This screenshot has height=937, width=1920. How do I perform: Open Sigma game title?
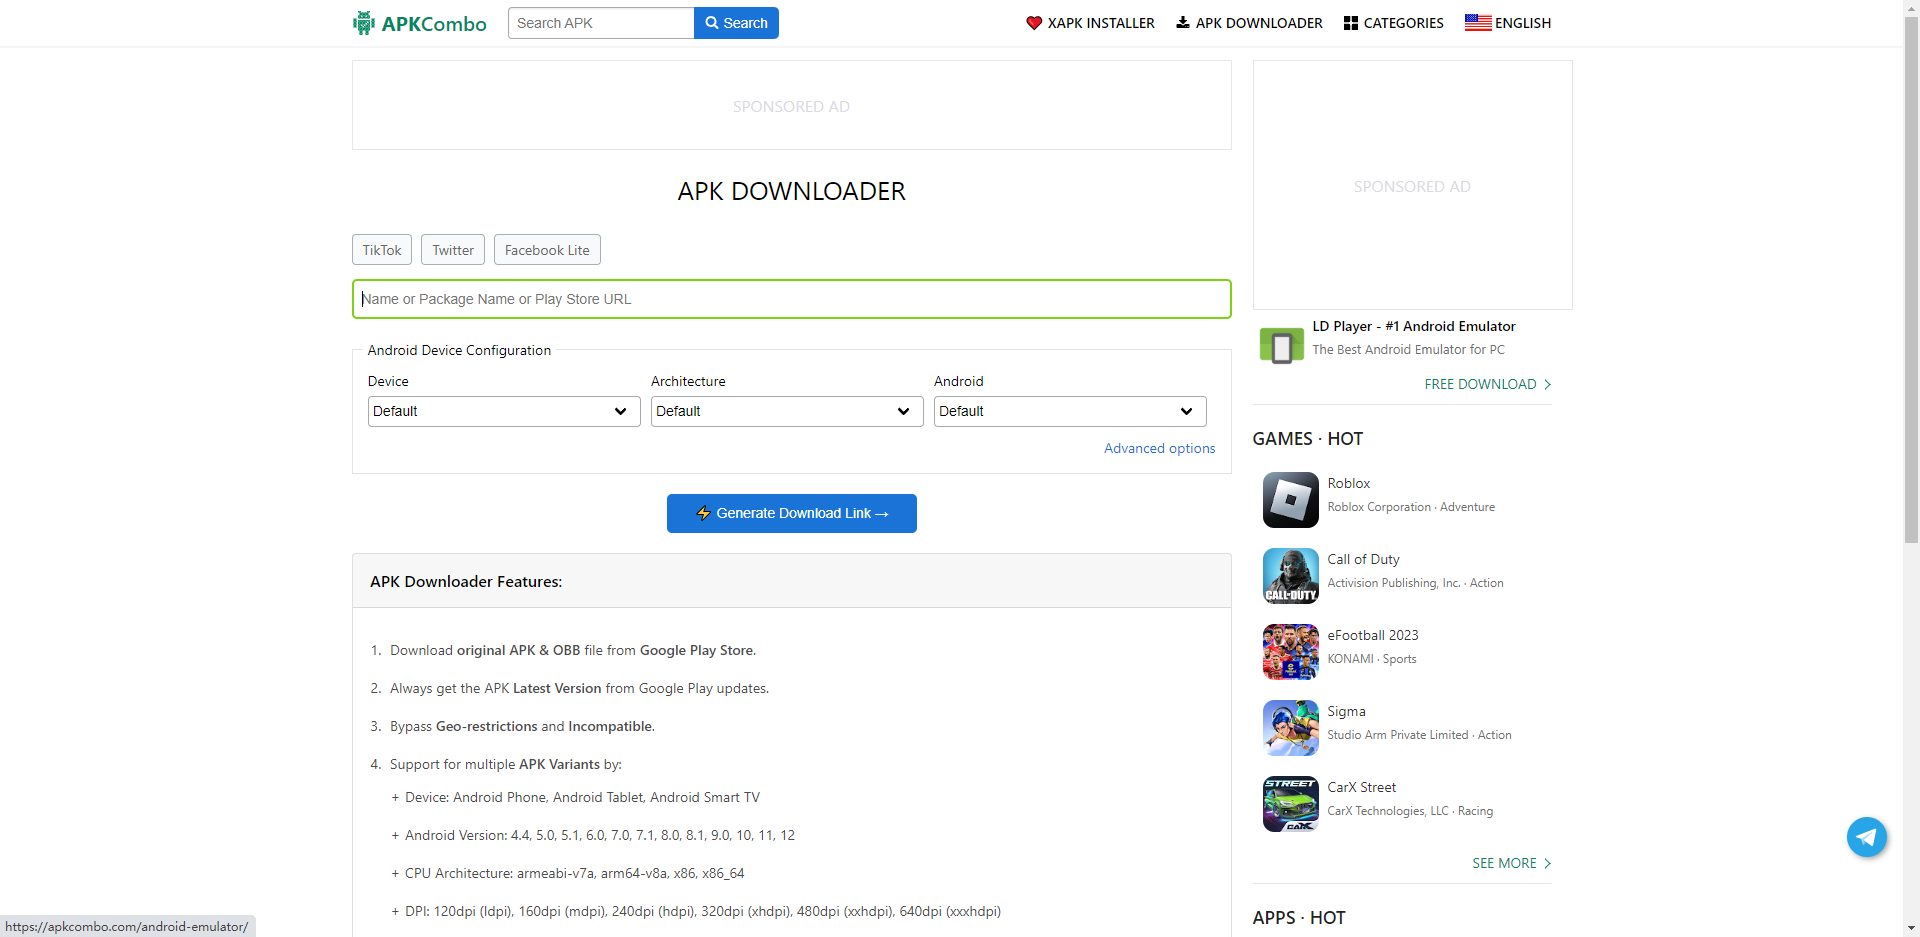coord(1346,711)
